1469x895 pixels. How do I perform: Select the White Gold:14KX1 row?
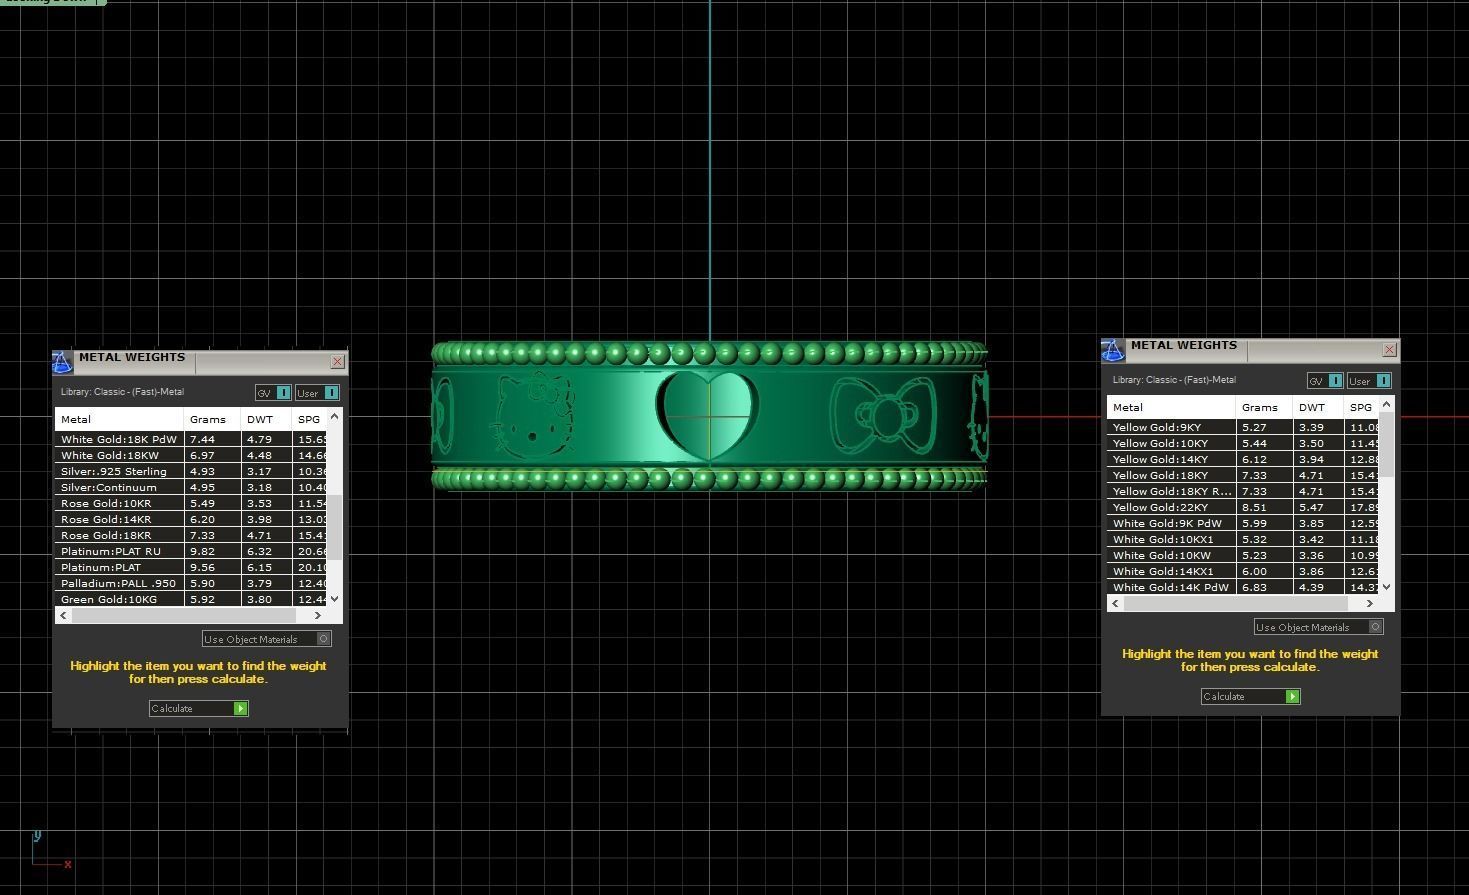(x=1243, y=571)
